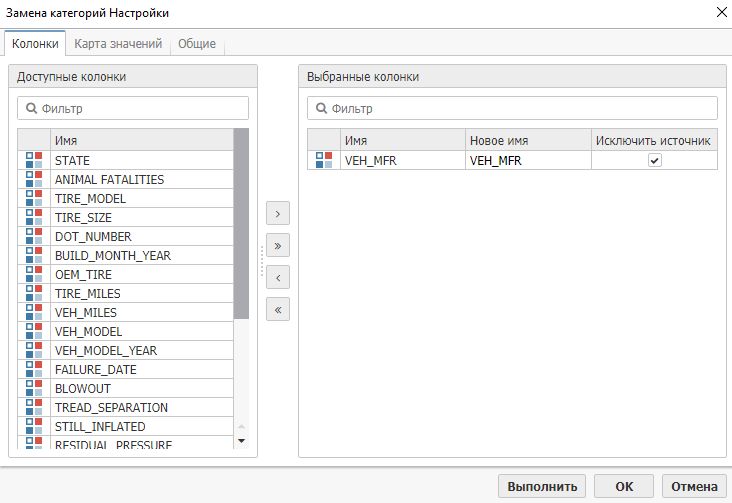Screen dimensions: 732x503
Task: Click the column type icon beside STATE
Action: tap(33, 160)
